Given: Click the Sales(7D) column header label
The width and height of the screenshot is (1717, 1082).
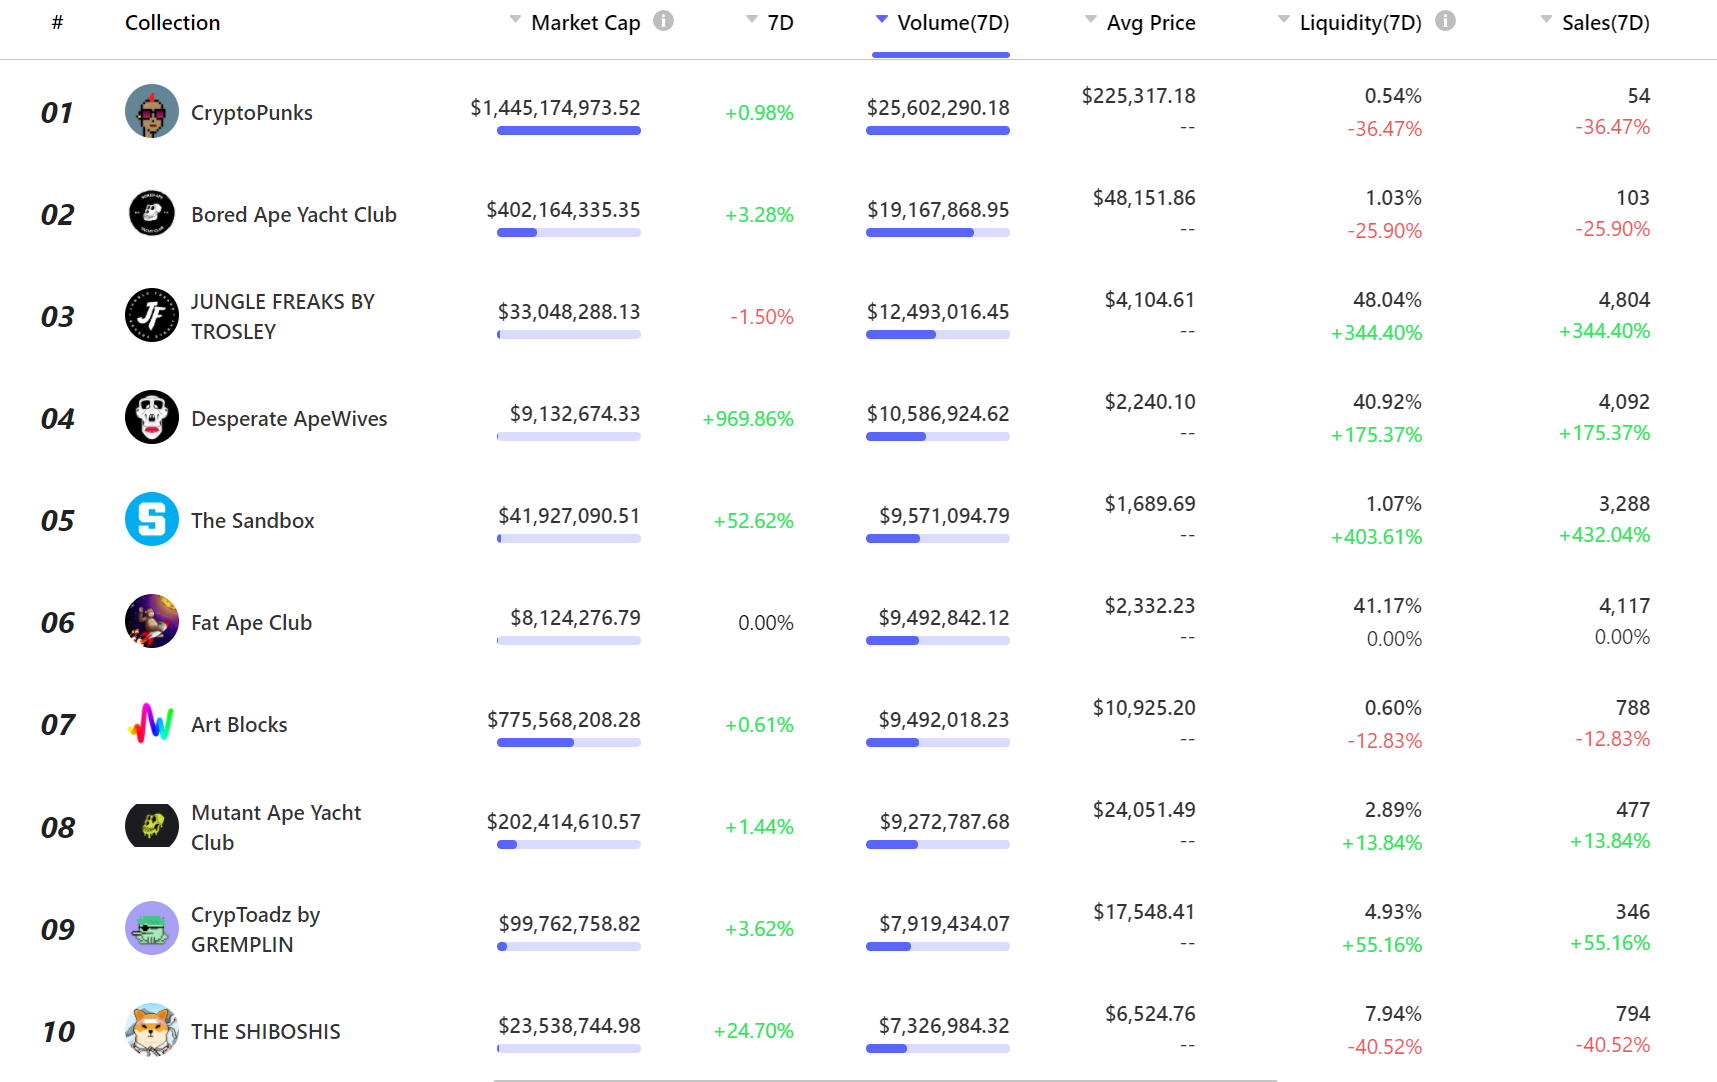Looking at the screenshot, I should [x=1606, y=22].
